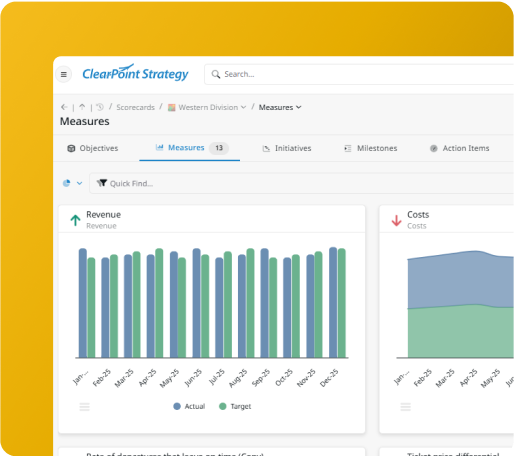Screen dimensions: 514x456
Task: Click the 13 count badge on Measures
Action: 219,148
